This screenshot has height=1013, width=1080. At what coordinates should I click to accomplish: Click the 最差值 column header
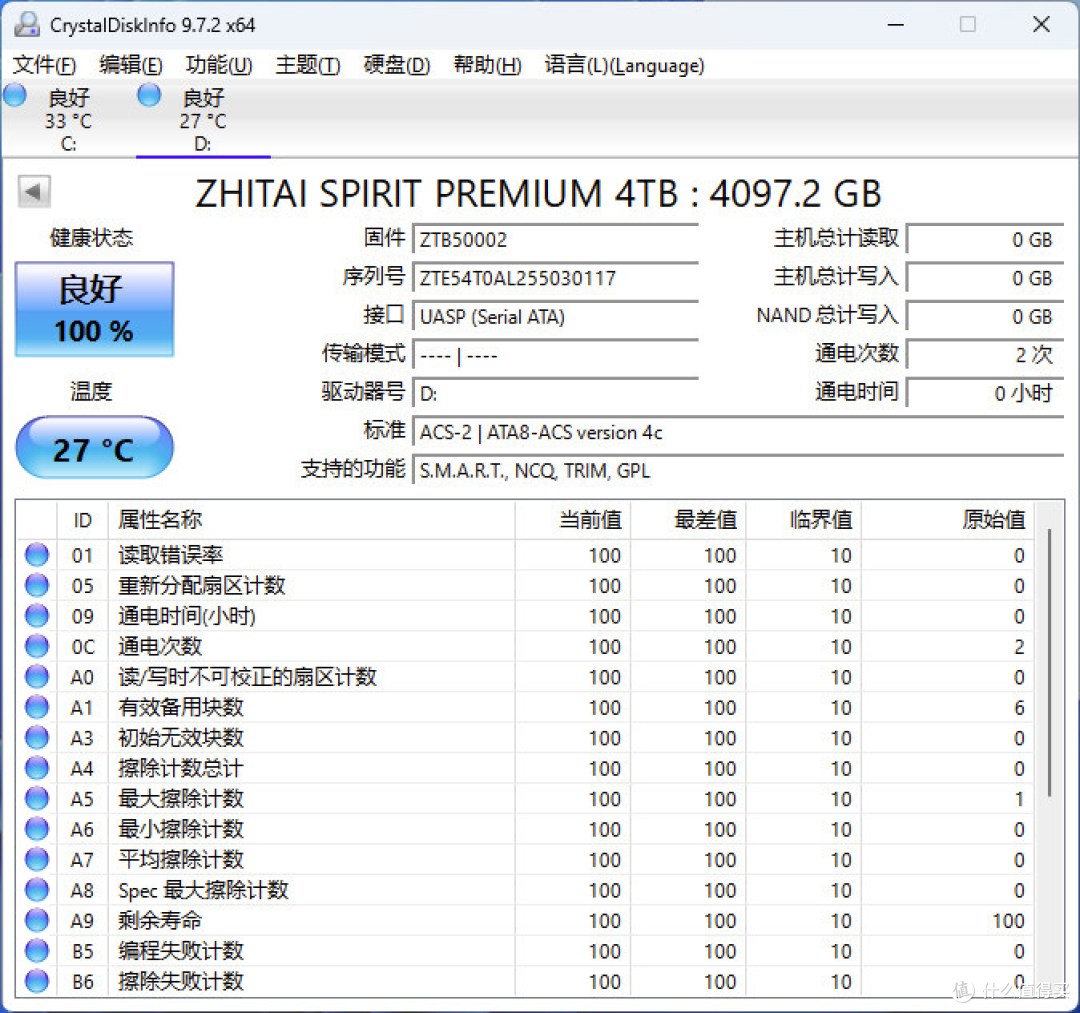pos(688,520)
